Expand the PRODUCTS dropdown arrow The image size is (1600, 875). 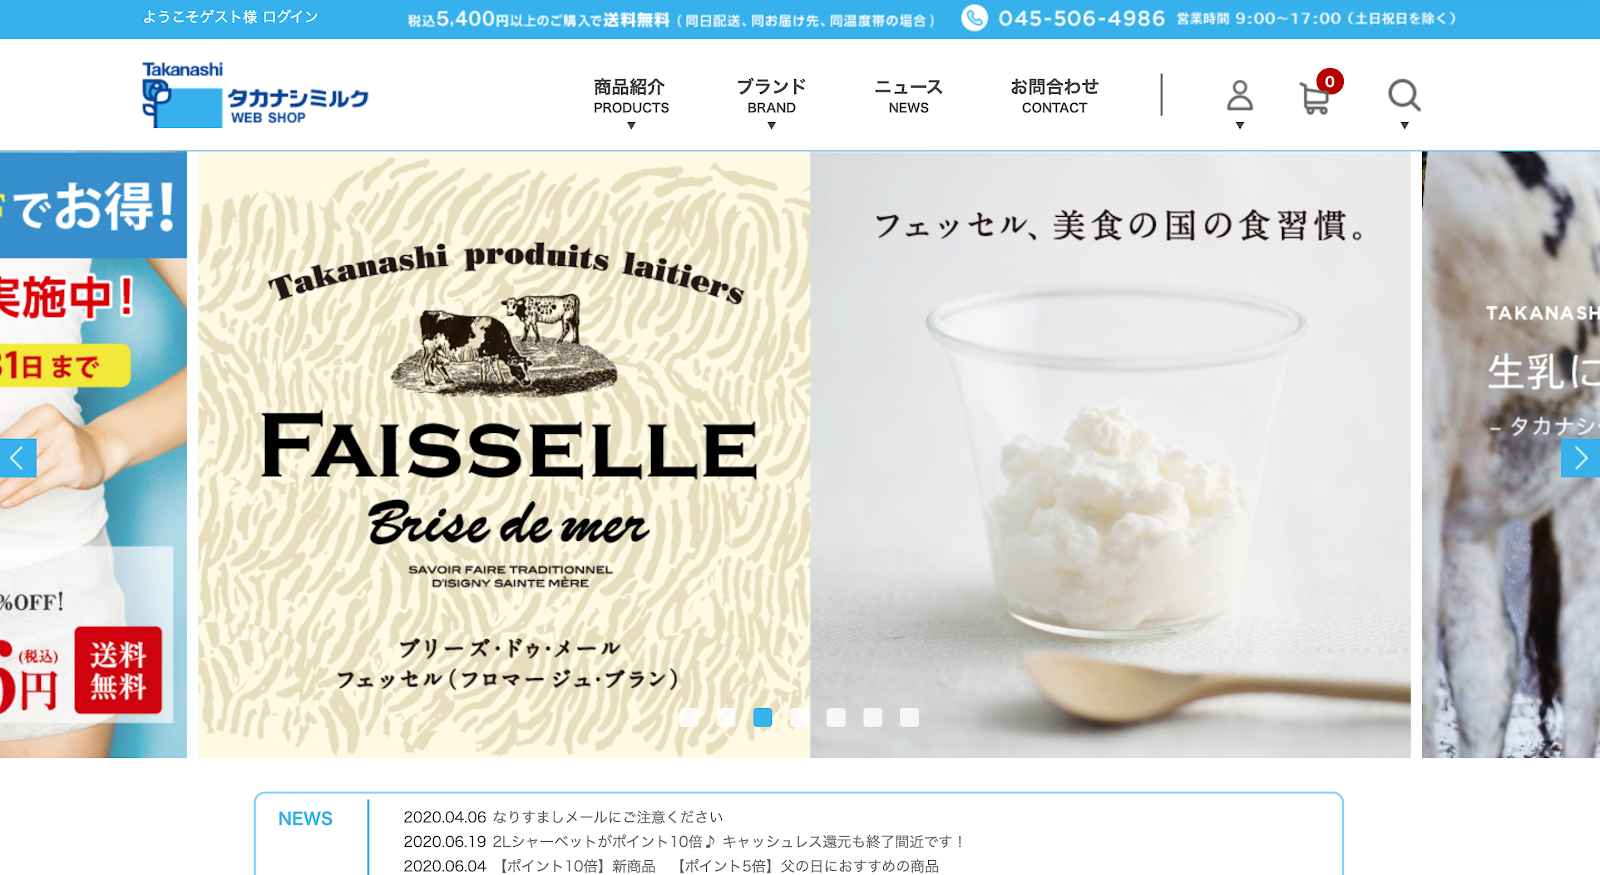pyautogui.click(x=631, y=126)
